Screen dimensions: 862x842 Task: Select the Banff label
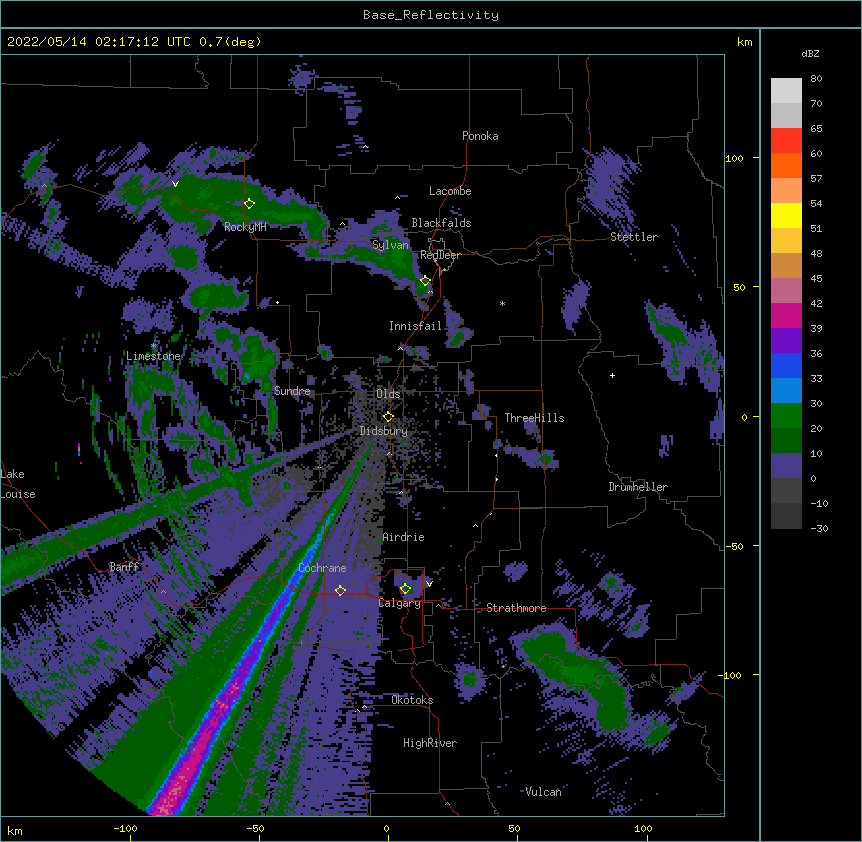[124, 567]
